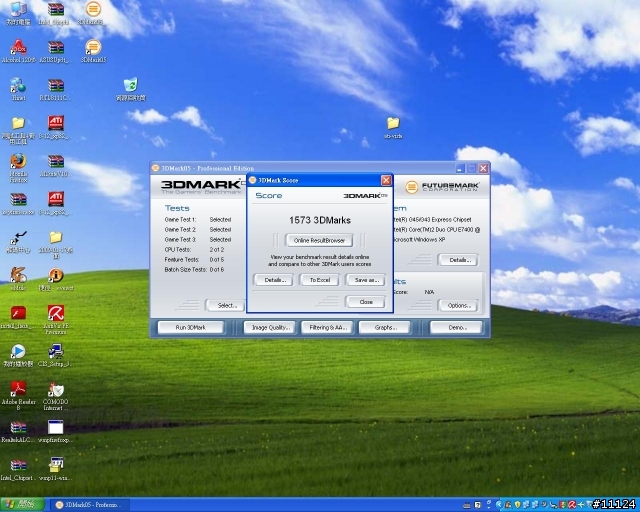
Task: Open the Everest info shortcut icon
Action: (56, 279)
